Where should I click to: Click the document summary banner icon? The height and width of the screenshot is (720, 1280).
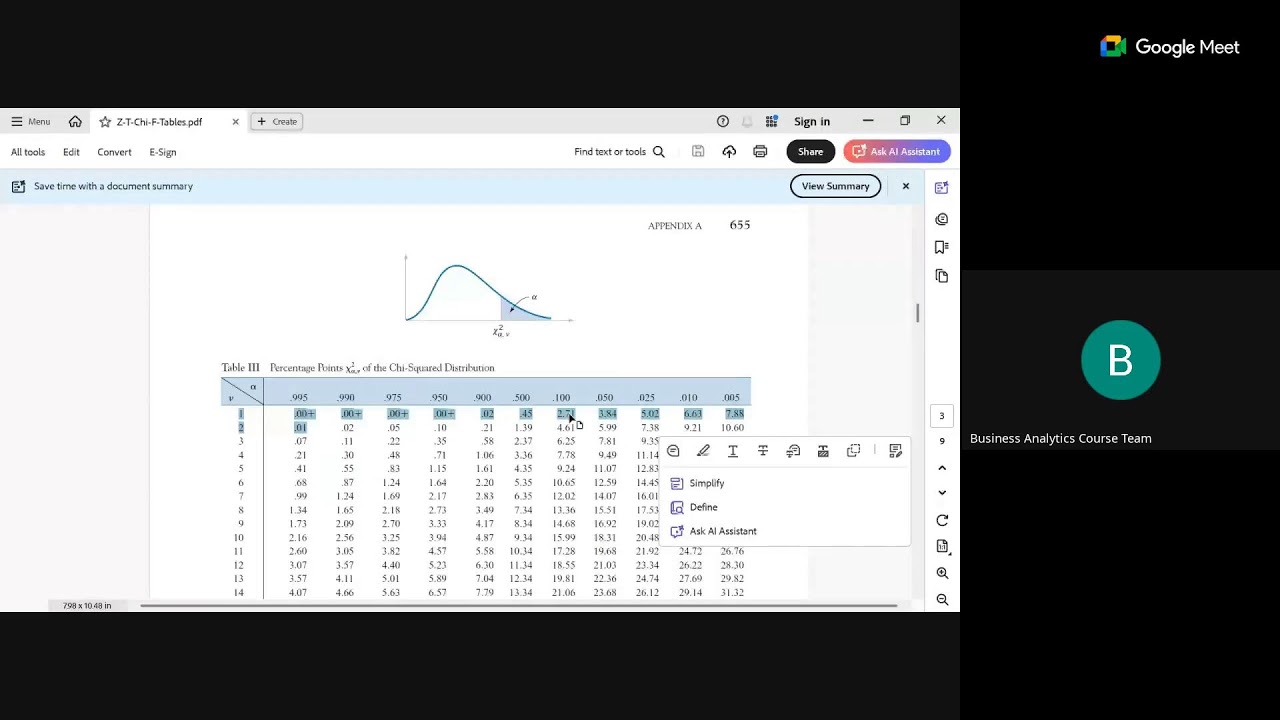pos(18,186)
